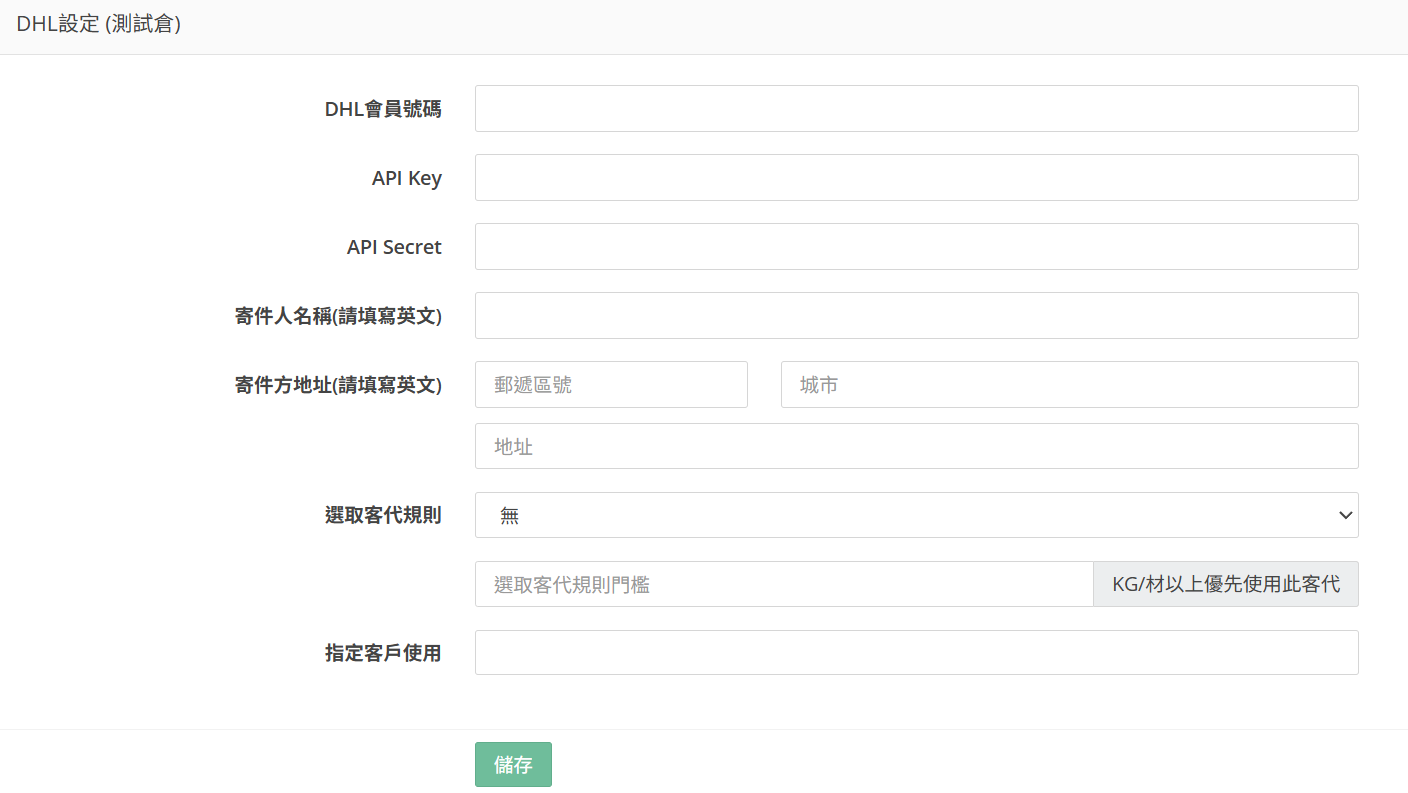1408x793 pixels.
Task: Open the 選取客代規則 dropdown
Action: (x=916, y=515)
